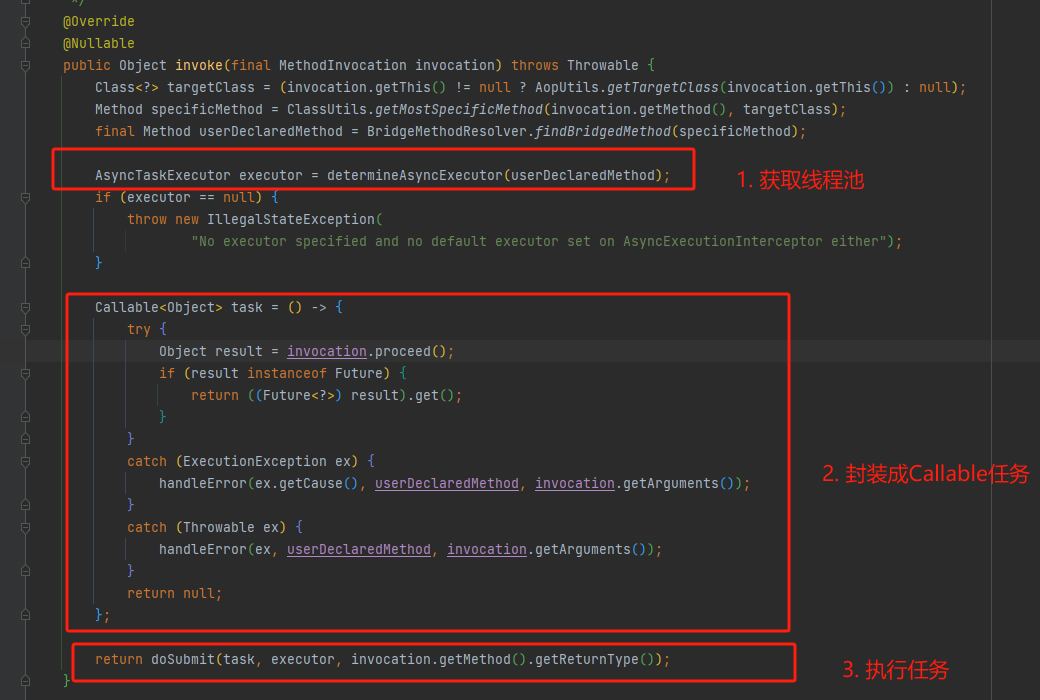Click fold end marker at the invoke method's closing brace
The width and height of the screenshot is (1040, 700).
[25, 681]
